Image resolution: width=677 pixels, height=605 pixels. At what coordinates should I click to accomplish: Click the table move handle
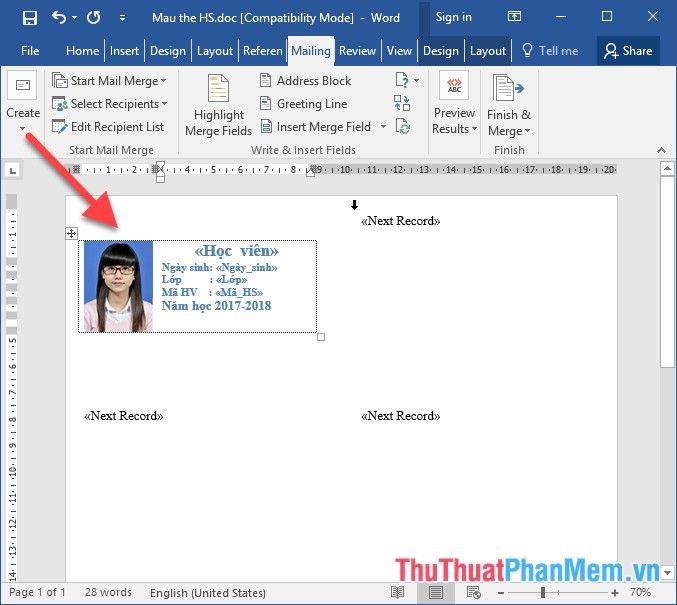[71, 233]
